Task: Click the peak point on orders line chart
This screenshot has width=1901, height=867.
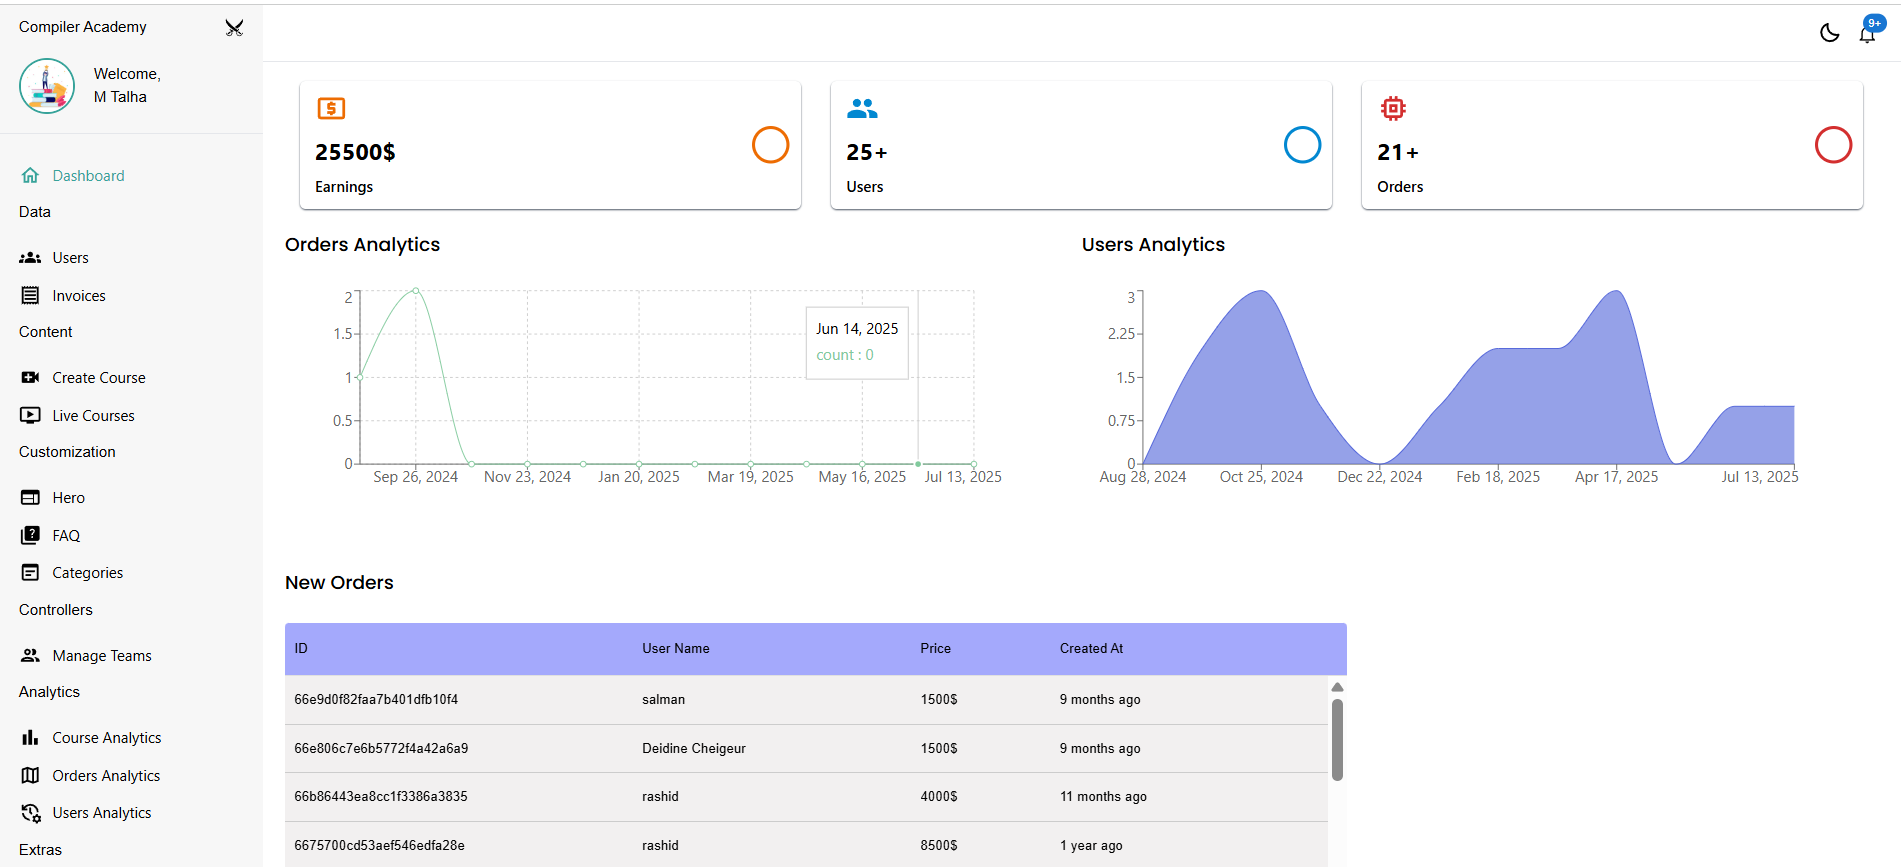Action: [x=416, y=290]
